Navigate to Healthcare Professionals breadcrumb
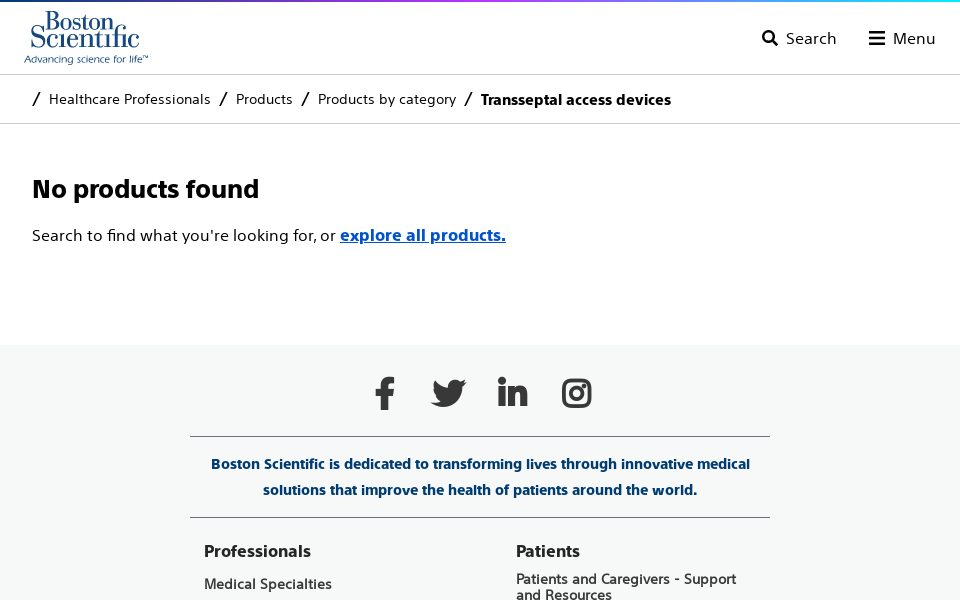The height and width of the screenshot is (600, 960). (130, 99)
